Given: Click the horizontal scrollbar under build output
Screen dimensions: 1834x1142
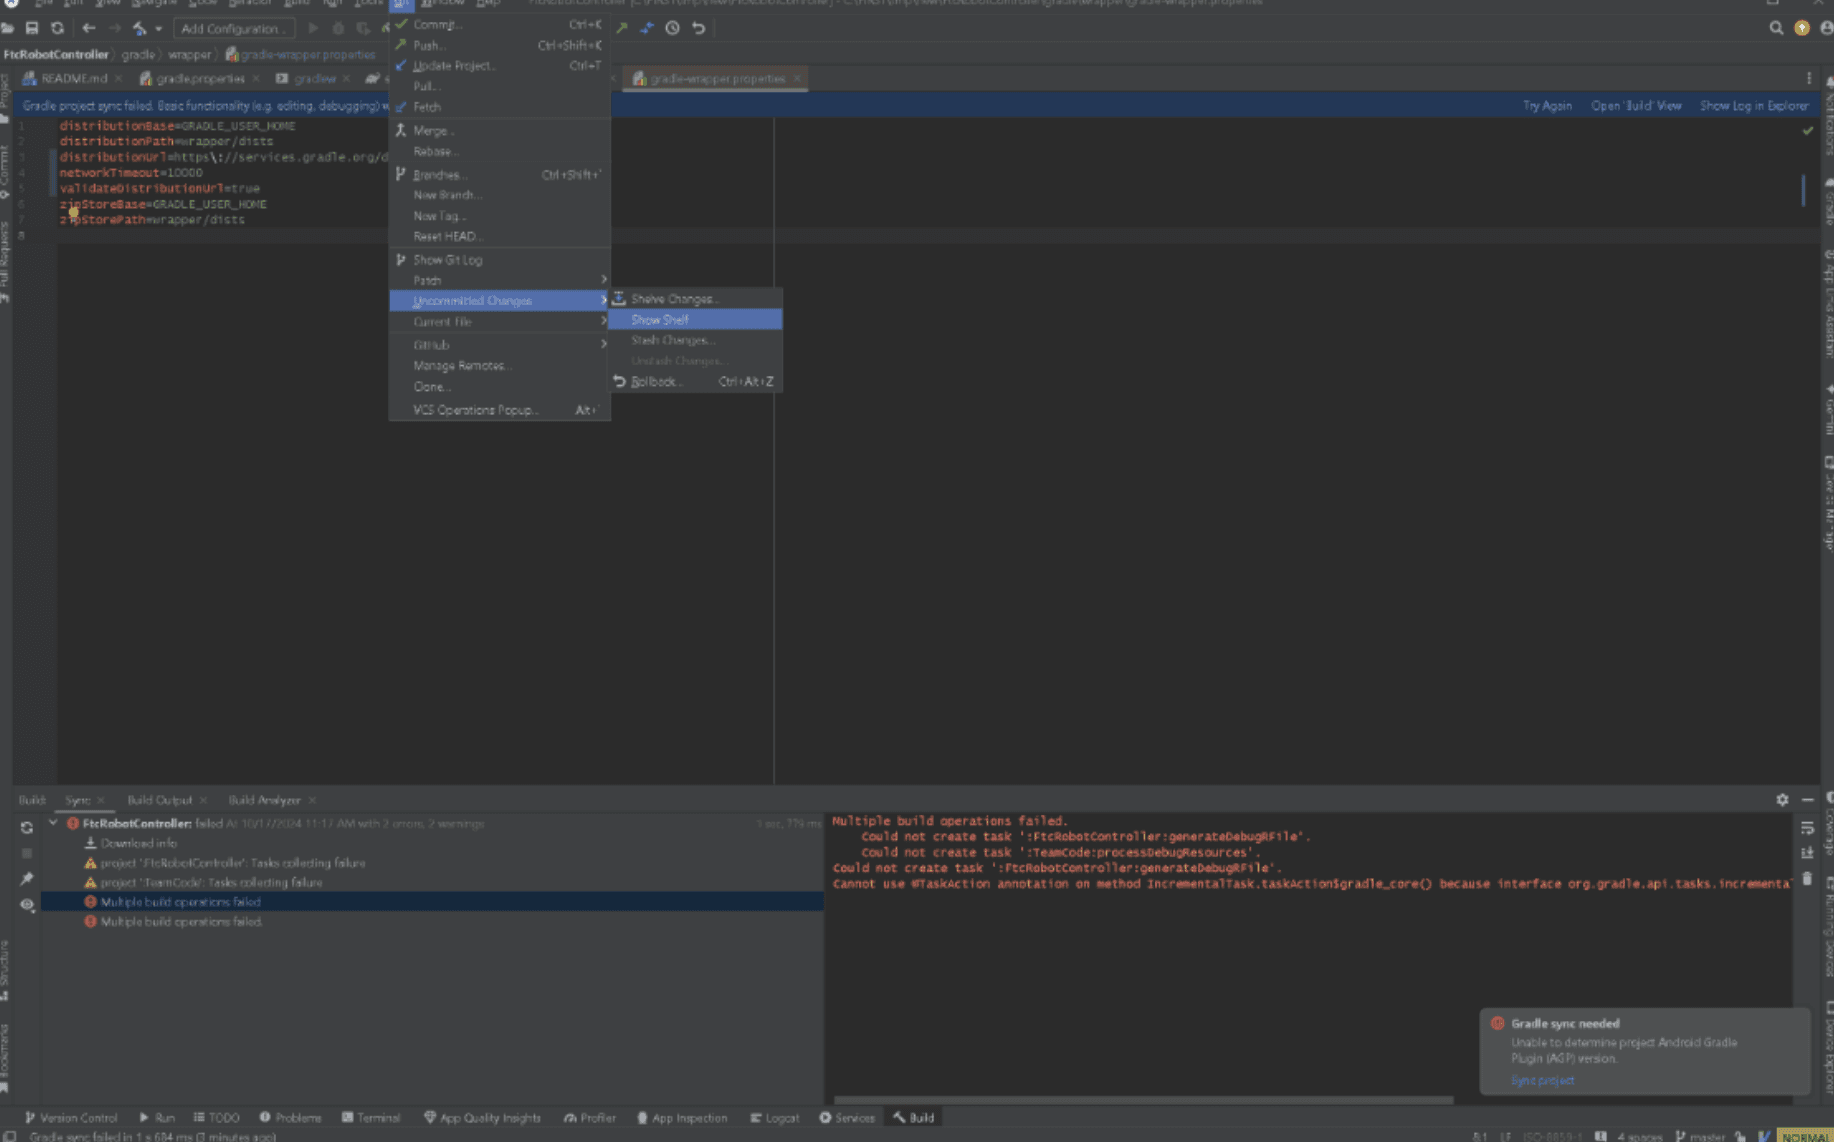Looking at the screenshot, I should [1143, 1100].
